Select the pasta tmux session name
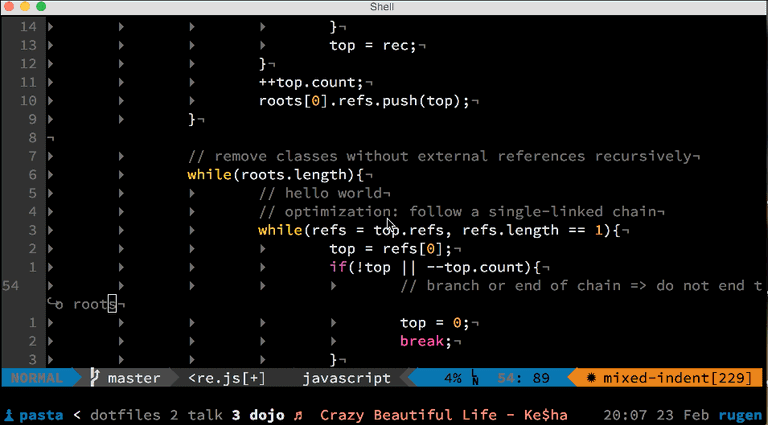The width and height of the screenshot is (768, 425). point(42,416)
